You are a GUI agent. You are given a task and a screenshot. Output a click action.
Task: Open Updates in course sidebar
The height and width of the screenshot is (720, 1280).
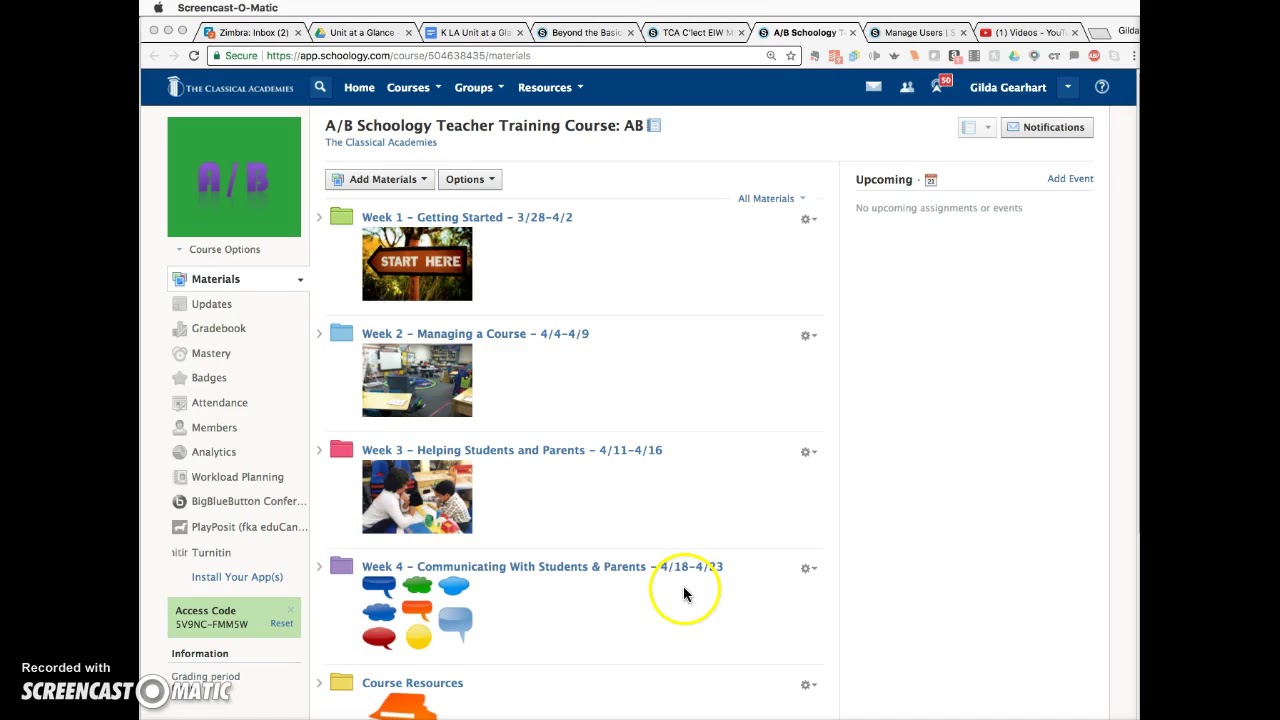211,304
